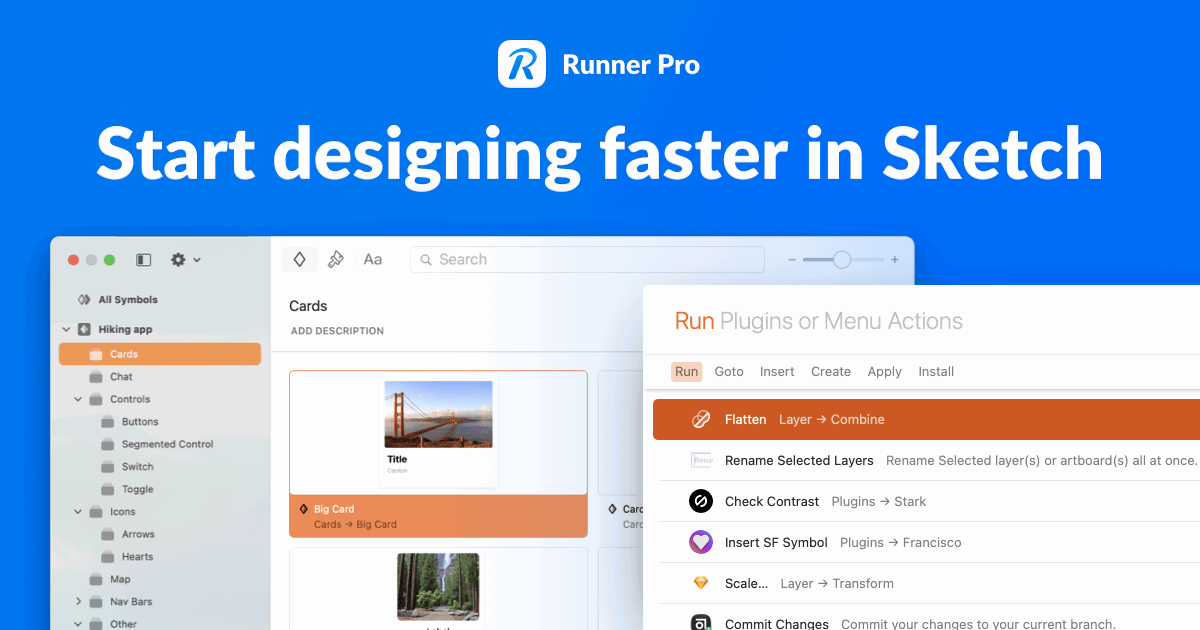
Task: Click the zoom in plus icon
Action: coord(895,260)
